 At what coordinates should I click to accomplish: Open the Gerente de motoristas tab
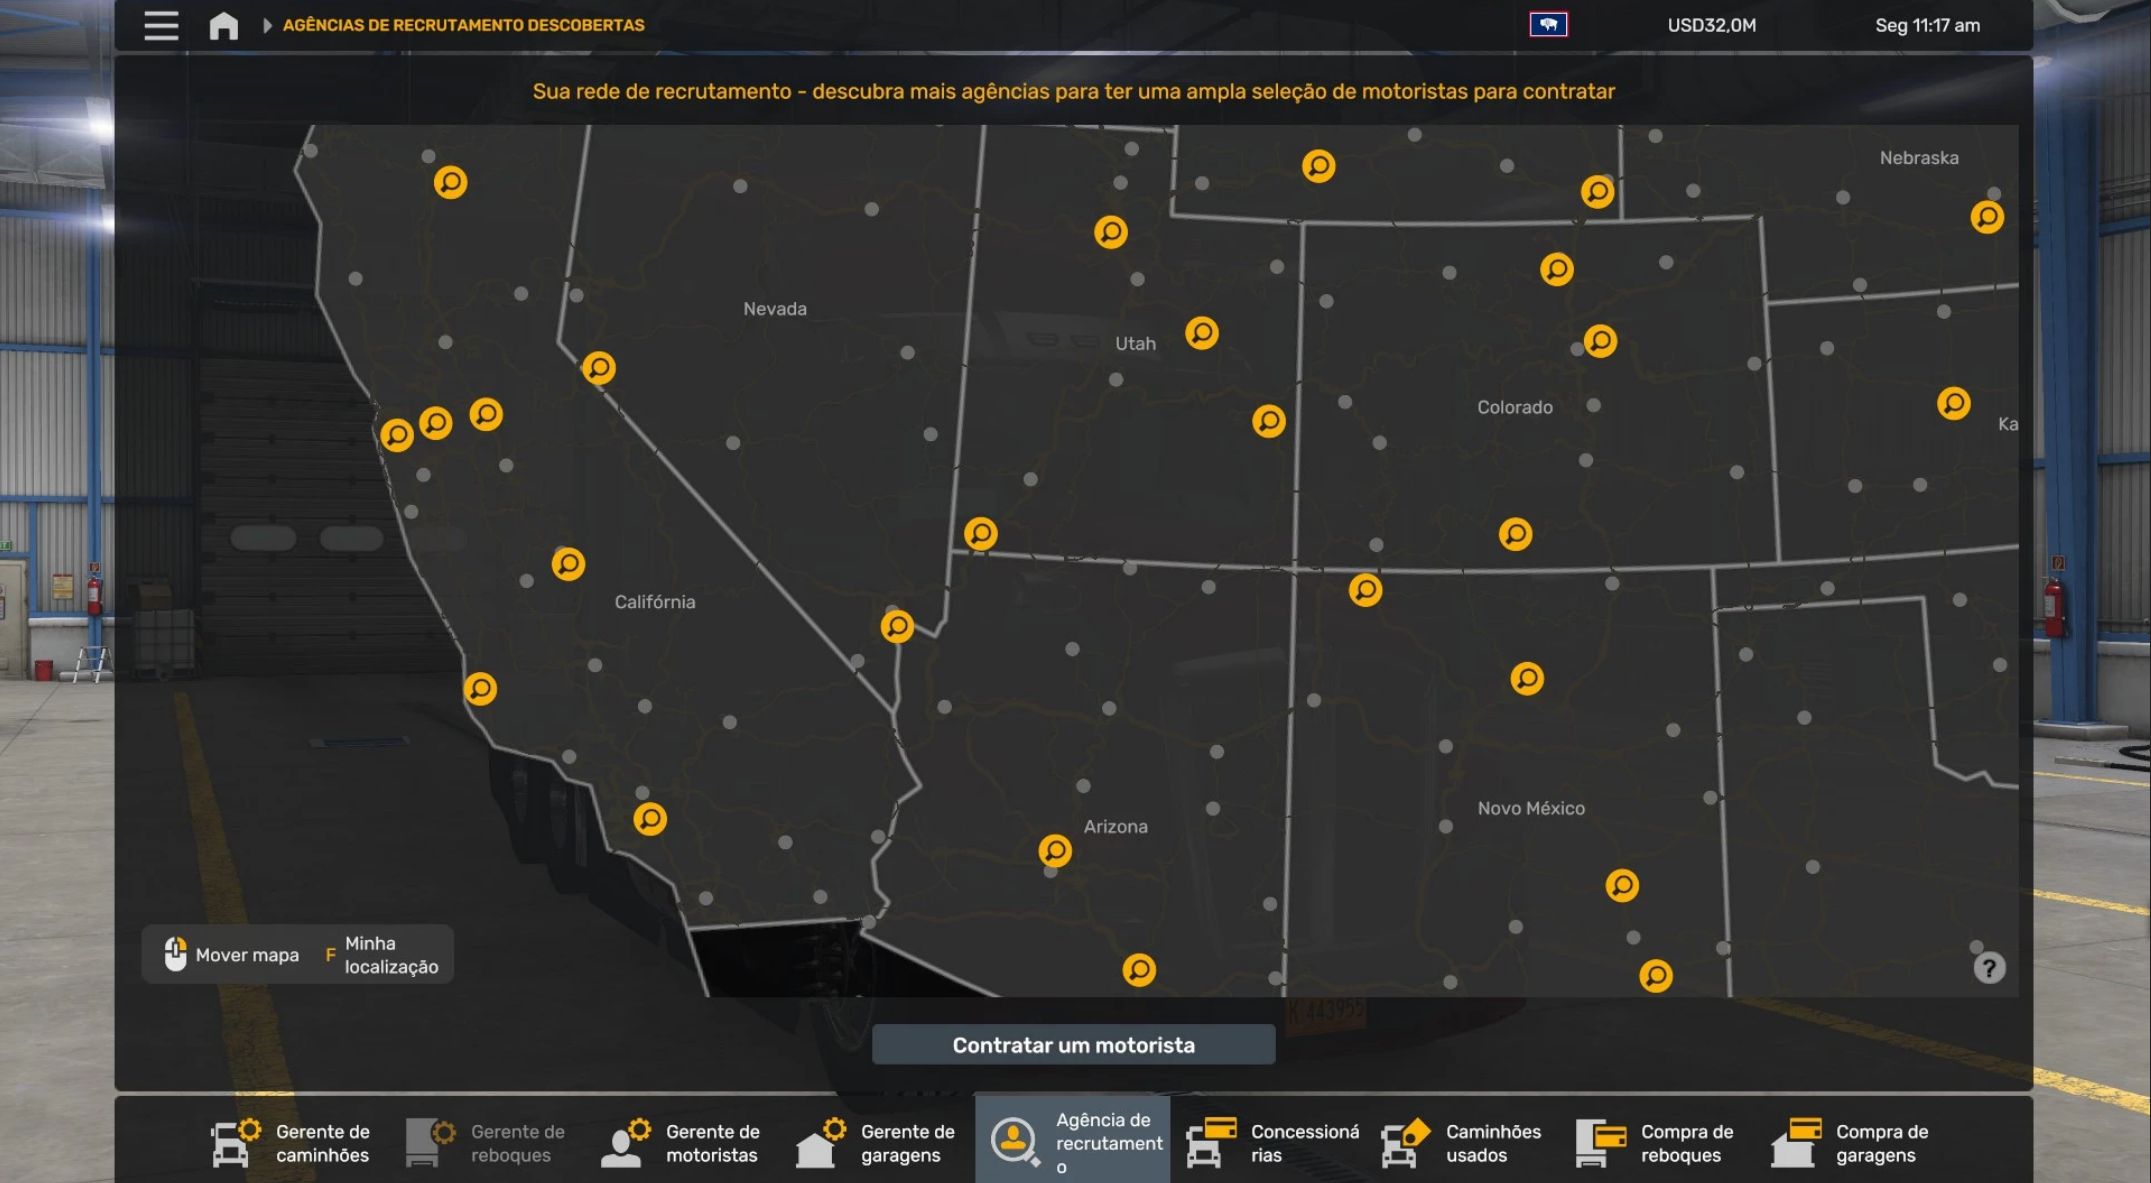pos(681,1143)
